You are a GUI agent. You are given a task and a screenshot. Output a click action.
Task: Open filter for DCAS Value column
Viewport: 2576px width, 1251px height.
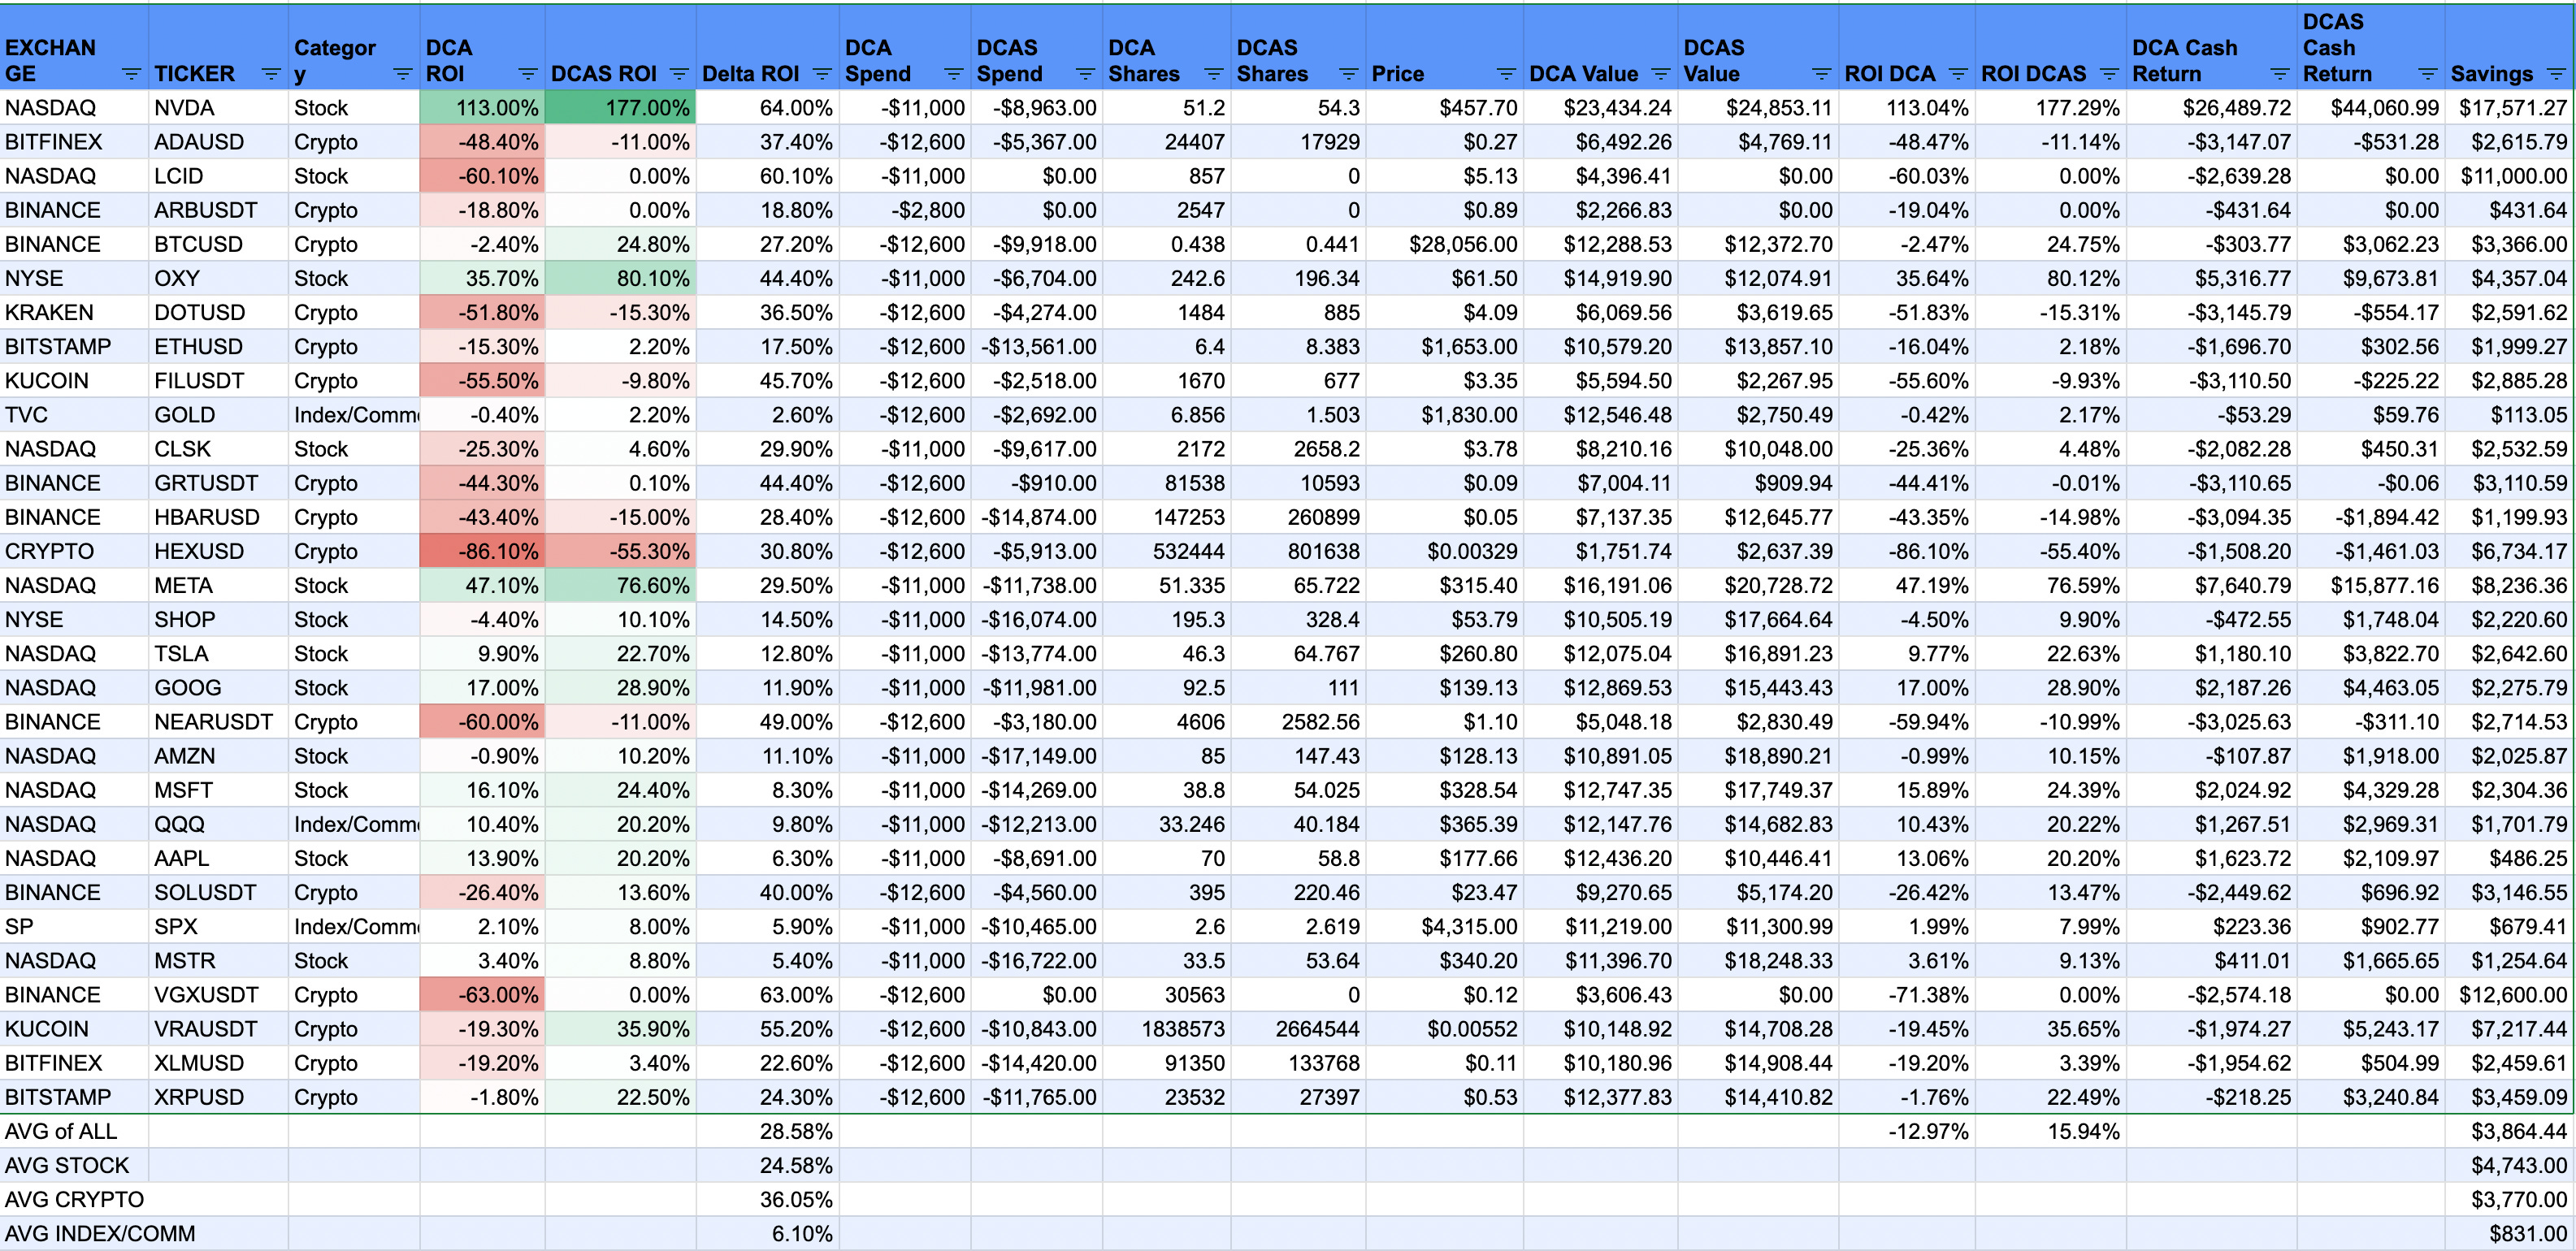(1822, 74)
